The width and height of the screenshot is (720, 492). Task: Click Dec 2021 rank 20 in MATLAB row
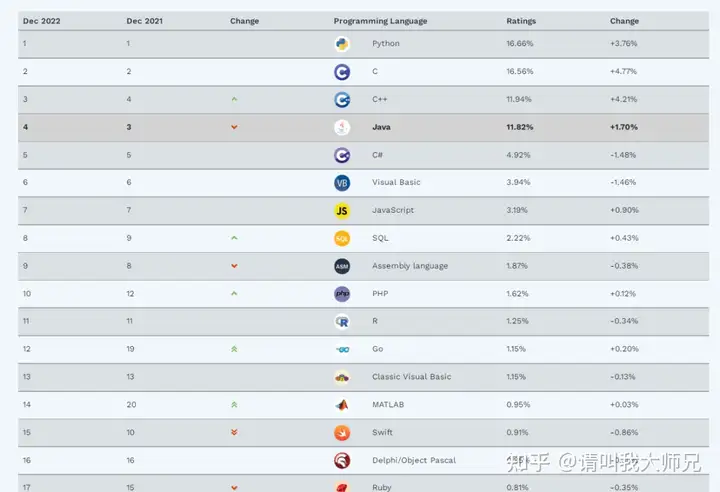(x=131, y=405)
